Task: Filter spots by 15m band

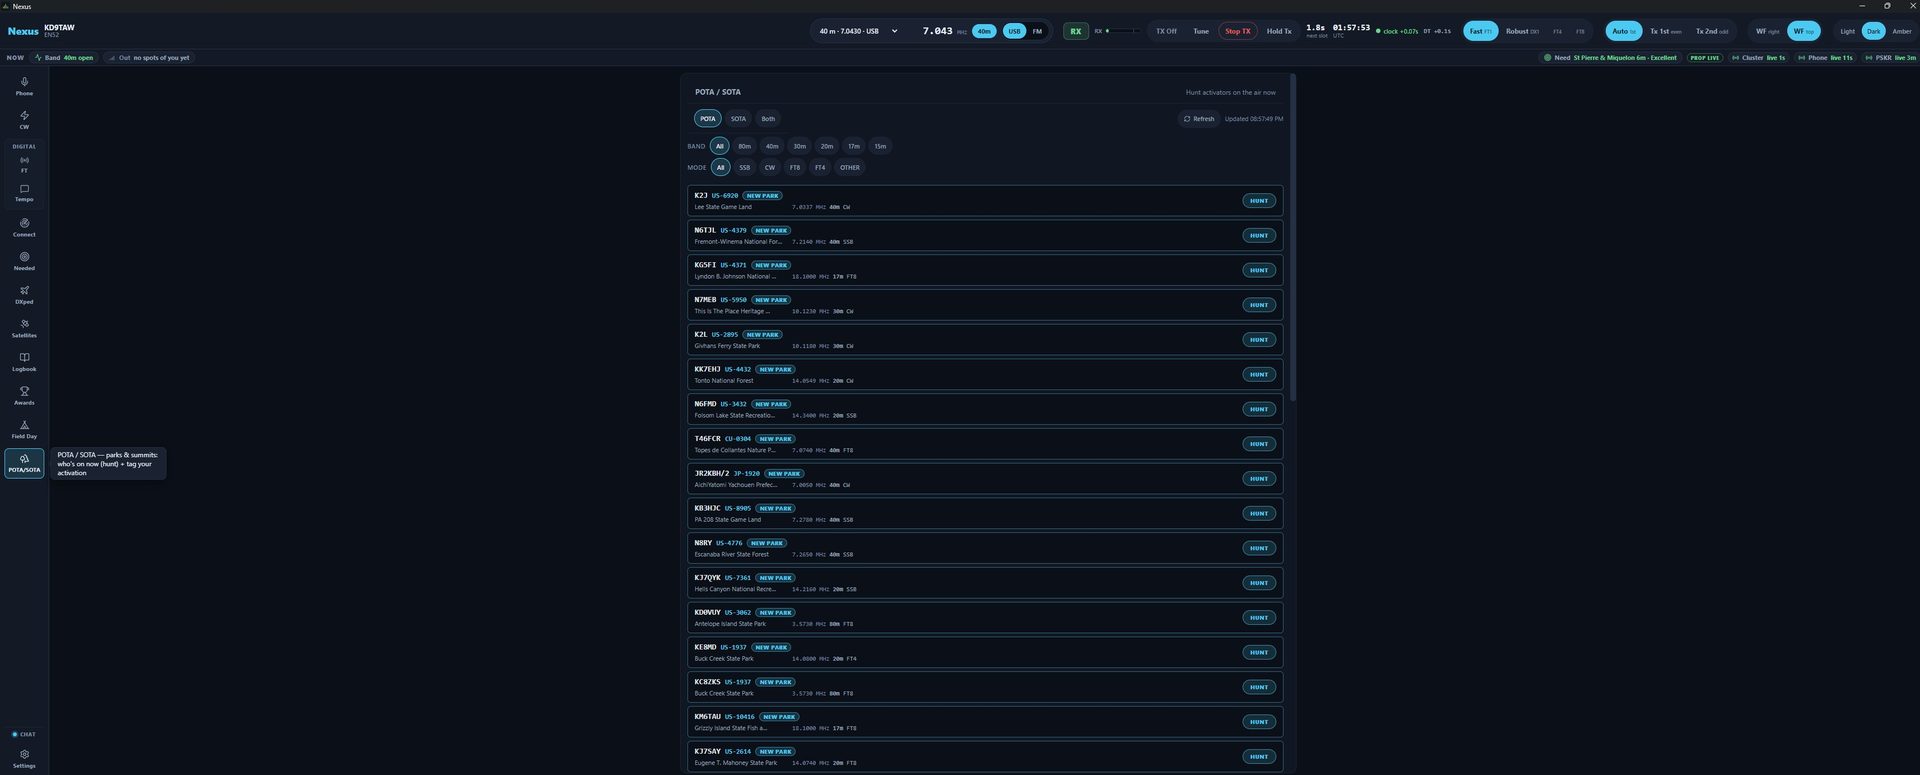Action: click(x=880, y=146)
